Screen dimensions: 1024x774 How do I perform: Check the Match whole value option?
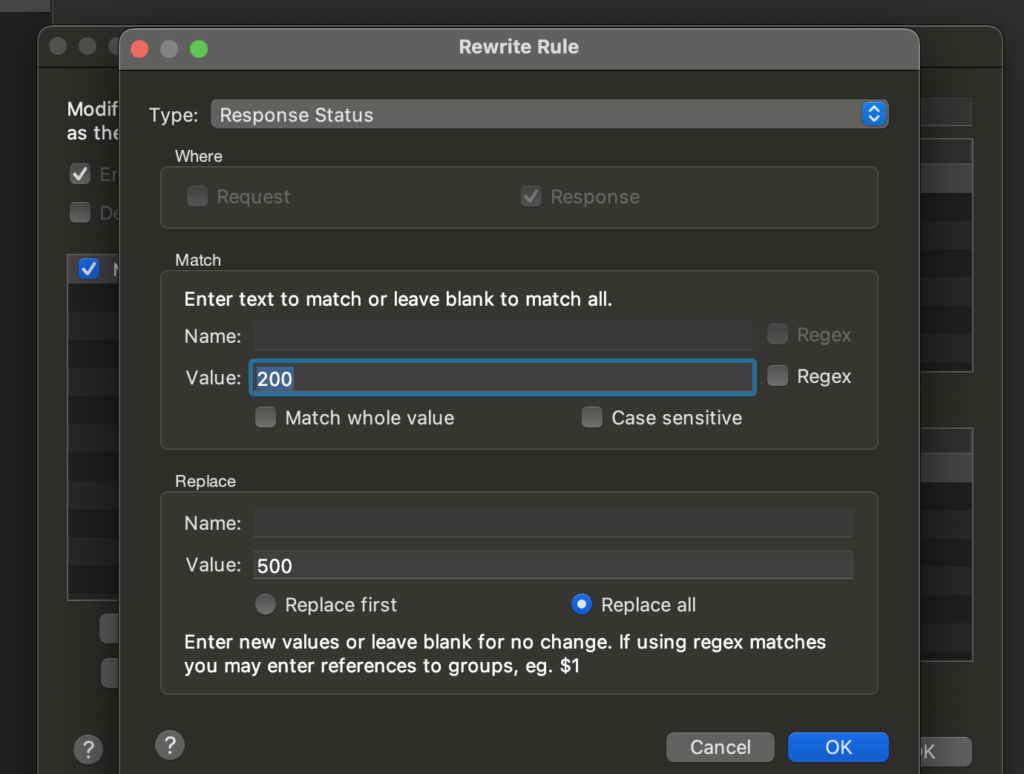tap(266, 418)
